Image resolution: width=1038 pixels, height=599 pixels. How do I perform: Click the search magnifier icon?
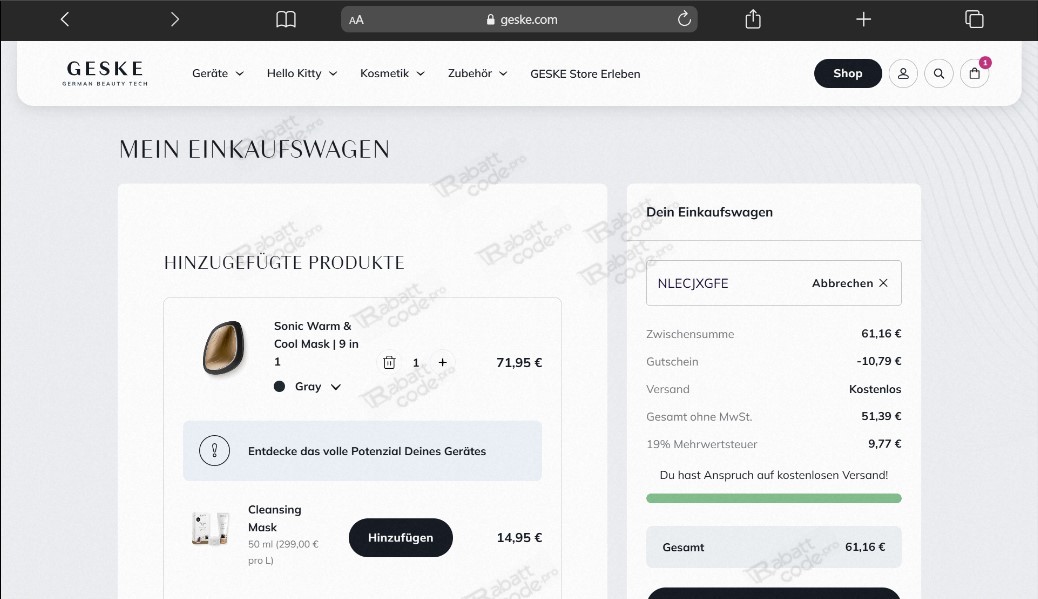pyautogui.click(x=938, y=73)
